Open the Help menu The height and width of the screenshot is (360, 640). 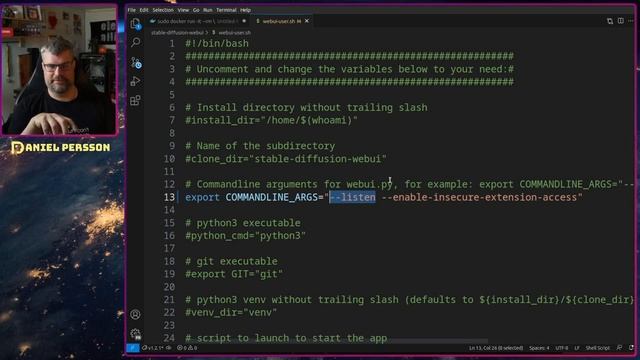point(245,10)
